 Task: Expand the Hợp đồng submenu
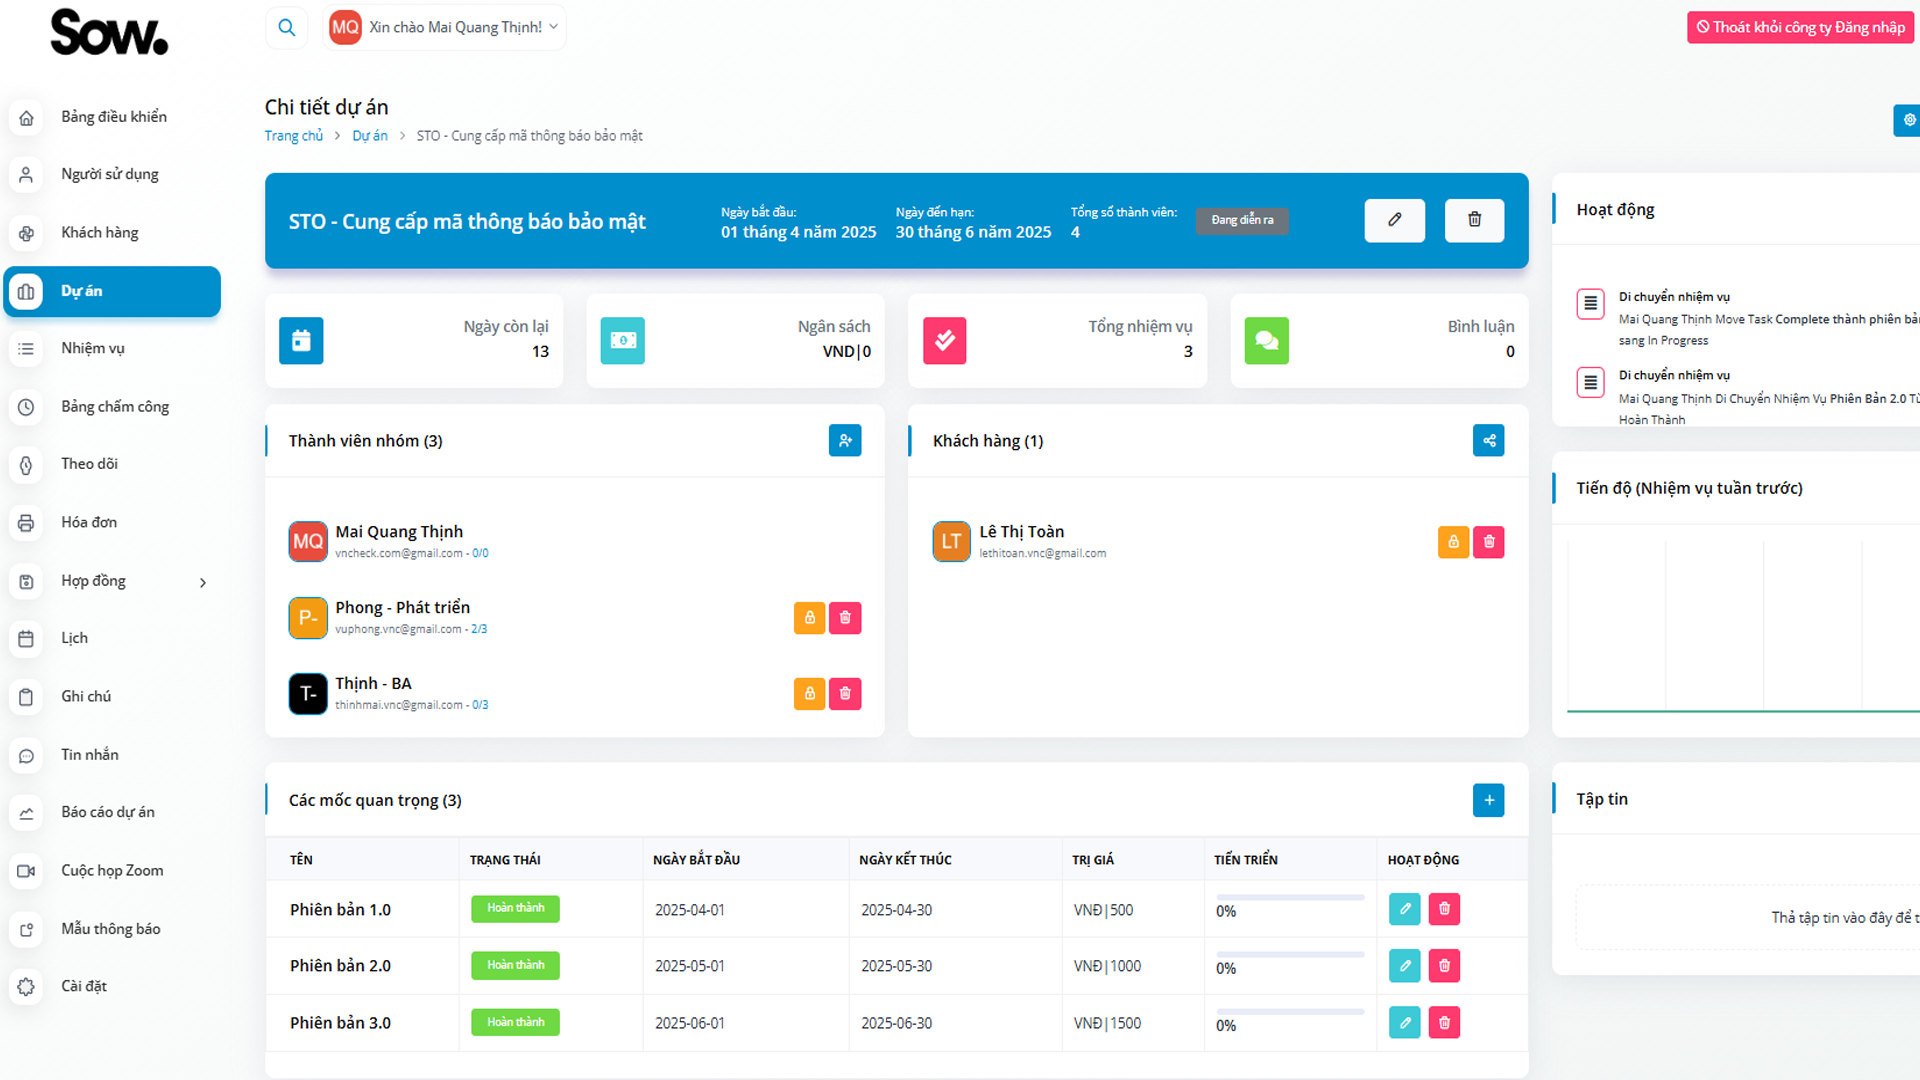pos(203,582)
